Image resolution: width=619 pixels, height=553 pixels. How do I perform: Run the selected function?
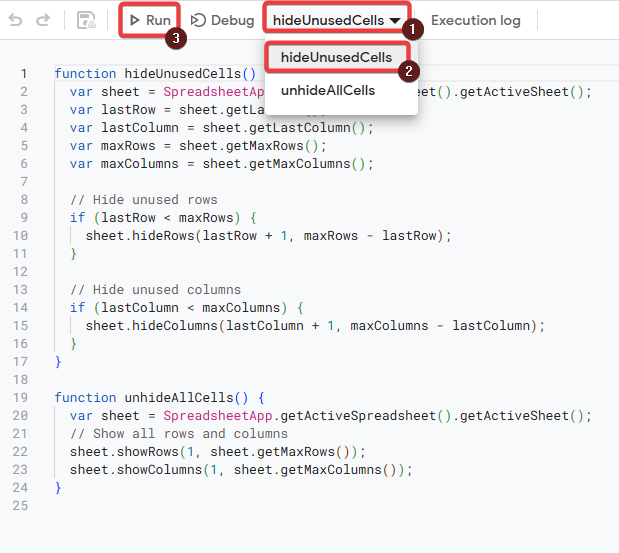point(150,20)
